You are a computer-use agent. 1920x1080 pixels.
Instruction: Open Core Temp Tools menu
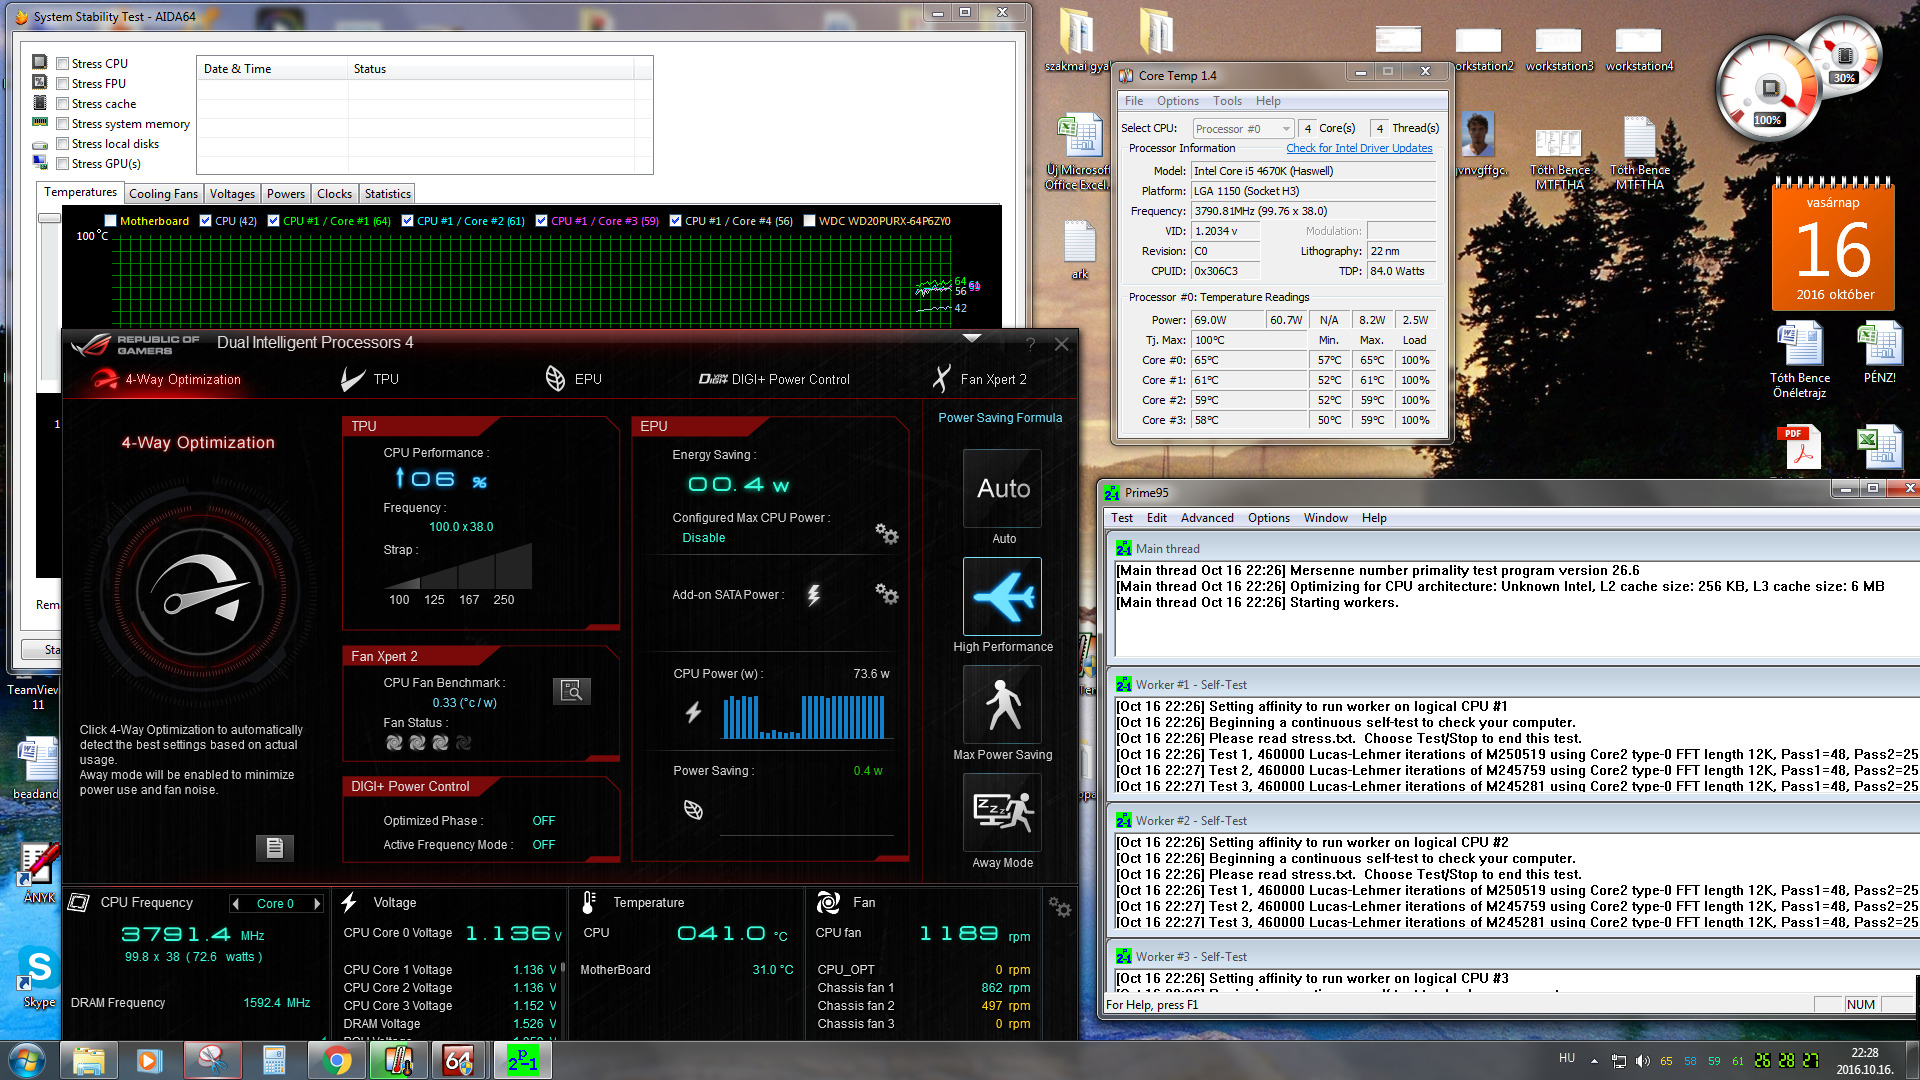pos(1227,101)
